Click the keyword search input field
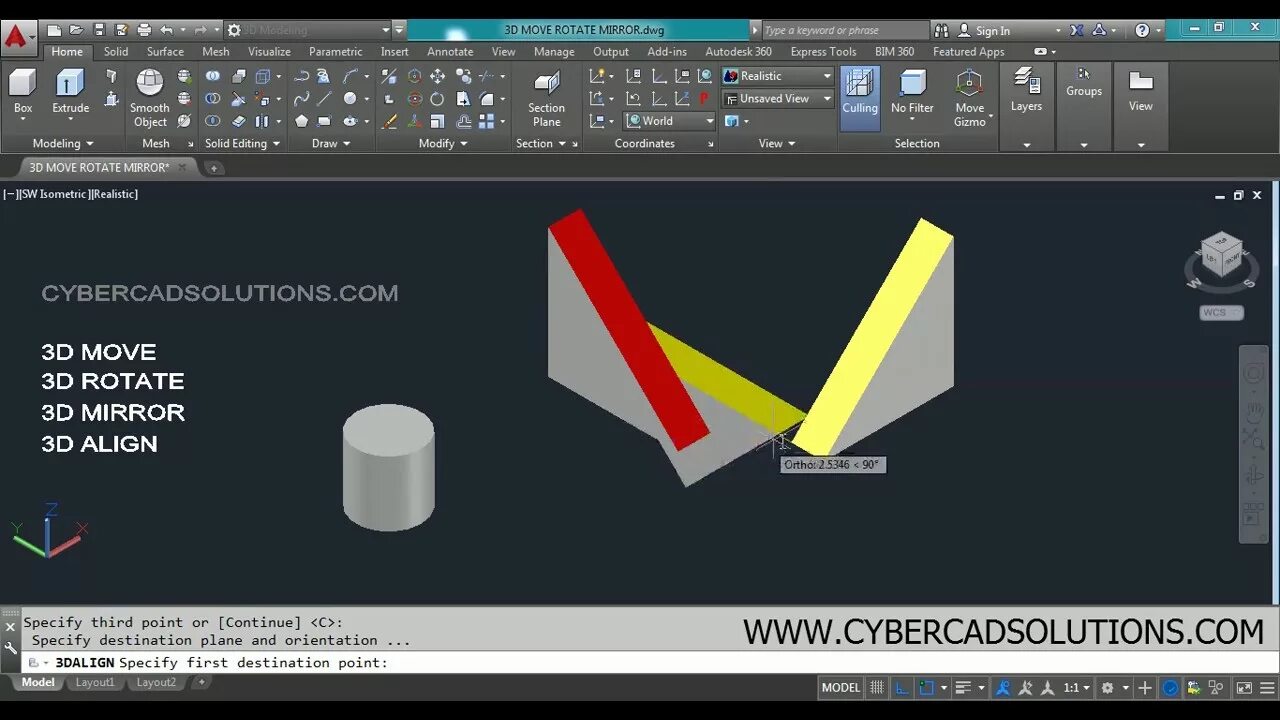The width and height of the screenshot is (1280, 720). coord(846,30)
